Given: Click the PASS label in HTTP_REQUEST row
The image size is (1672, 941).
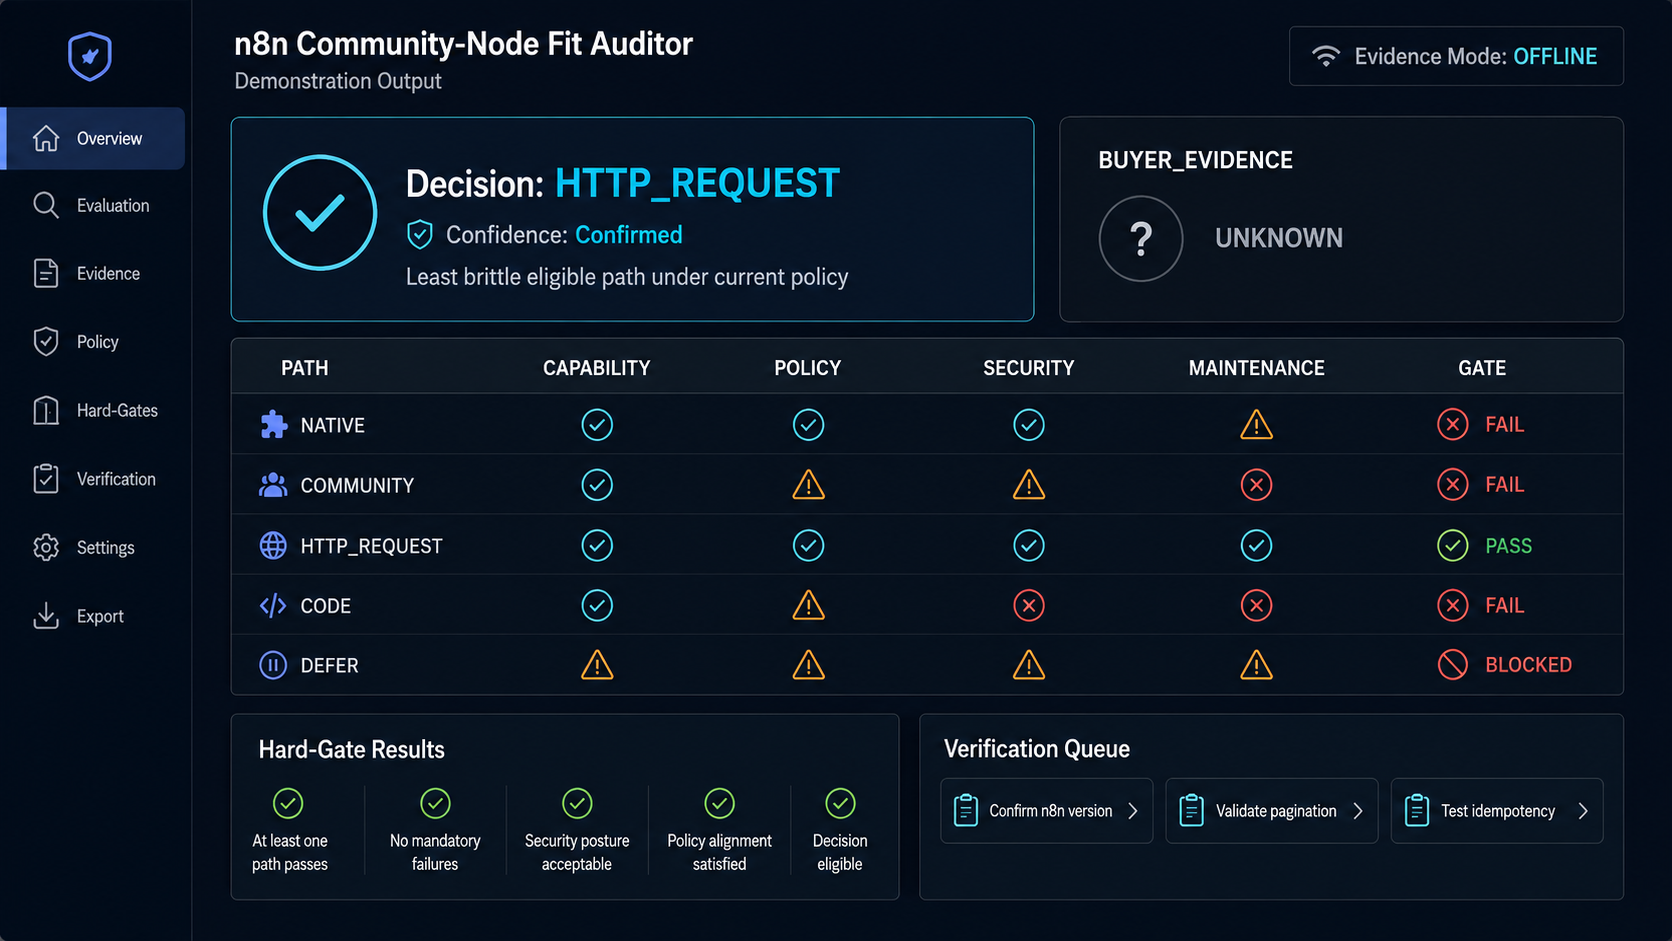Looking at the screenshot, I should [x=1509, y=546].
